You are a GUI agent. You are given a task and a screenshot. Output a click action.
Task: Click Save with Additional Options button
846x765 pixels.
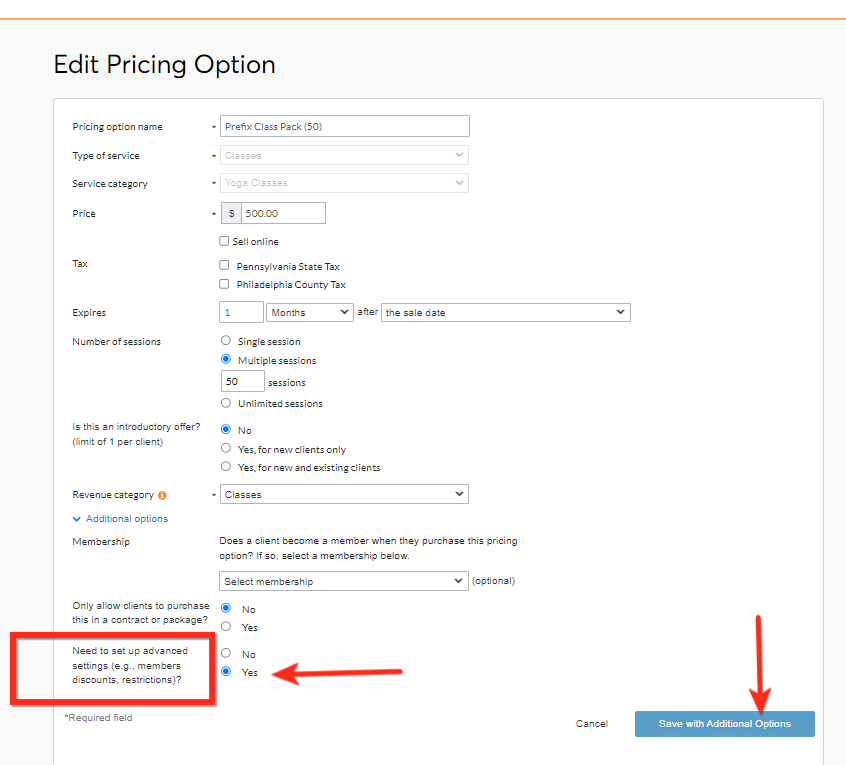point(724,724)
